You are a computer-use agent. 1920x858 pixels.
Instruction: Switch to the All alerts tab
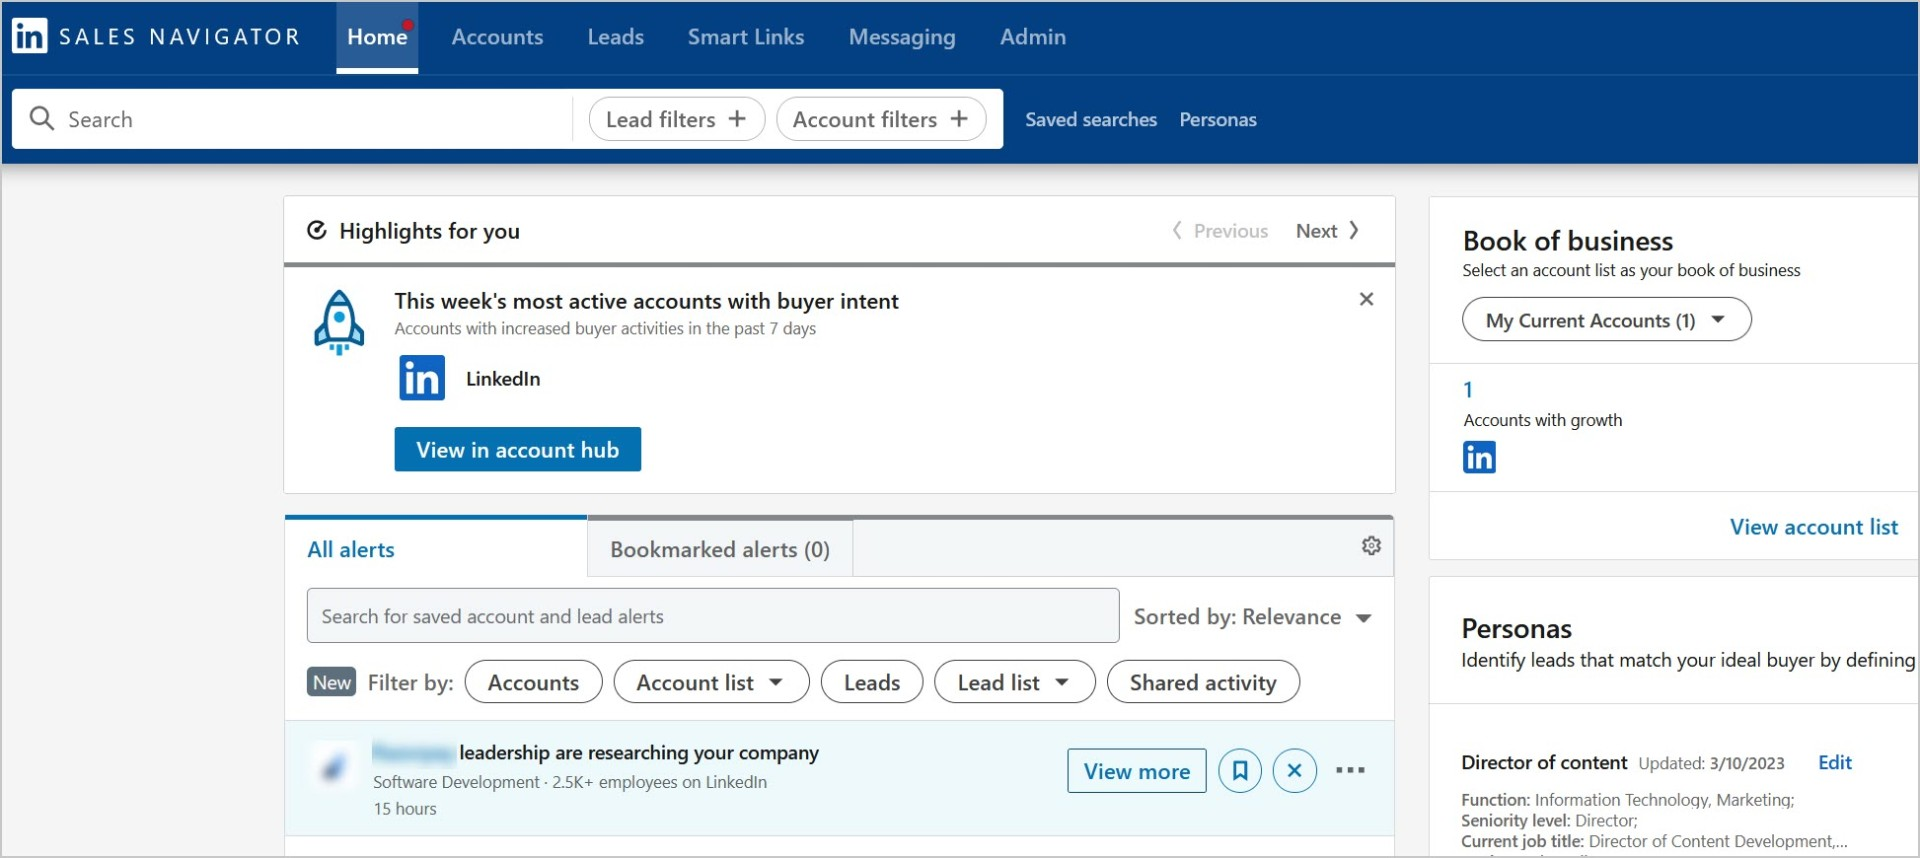[436, 548]
